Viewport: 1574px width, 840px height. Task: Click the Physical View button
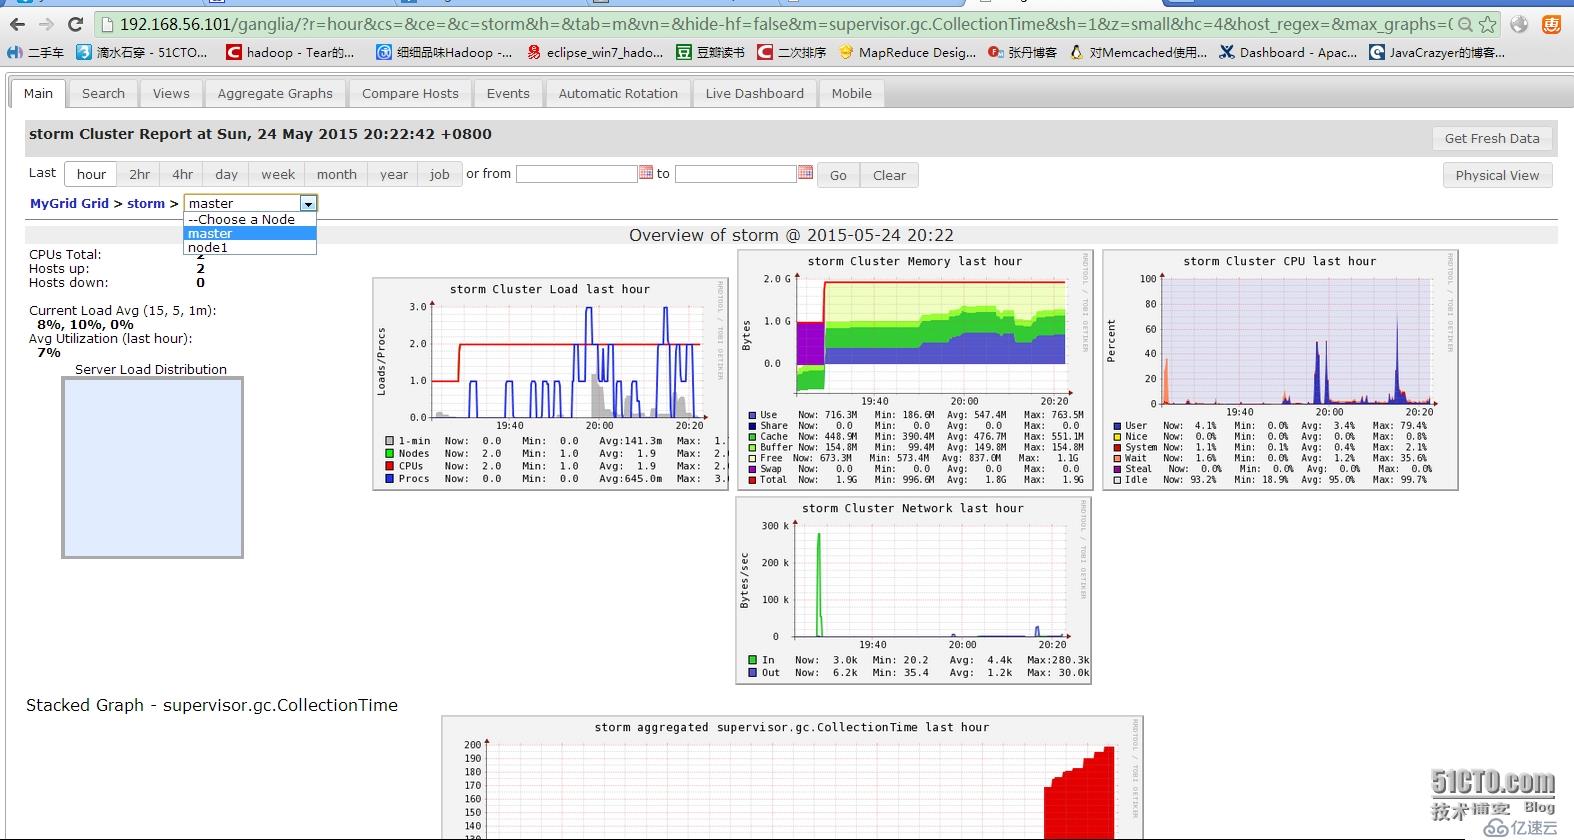[1497, 175]
